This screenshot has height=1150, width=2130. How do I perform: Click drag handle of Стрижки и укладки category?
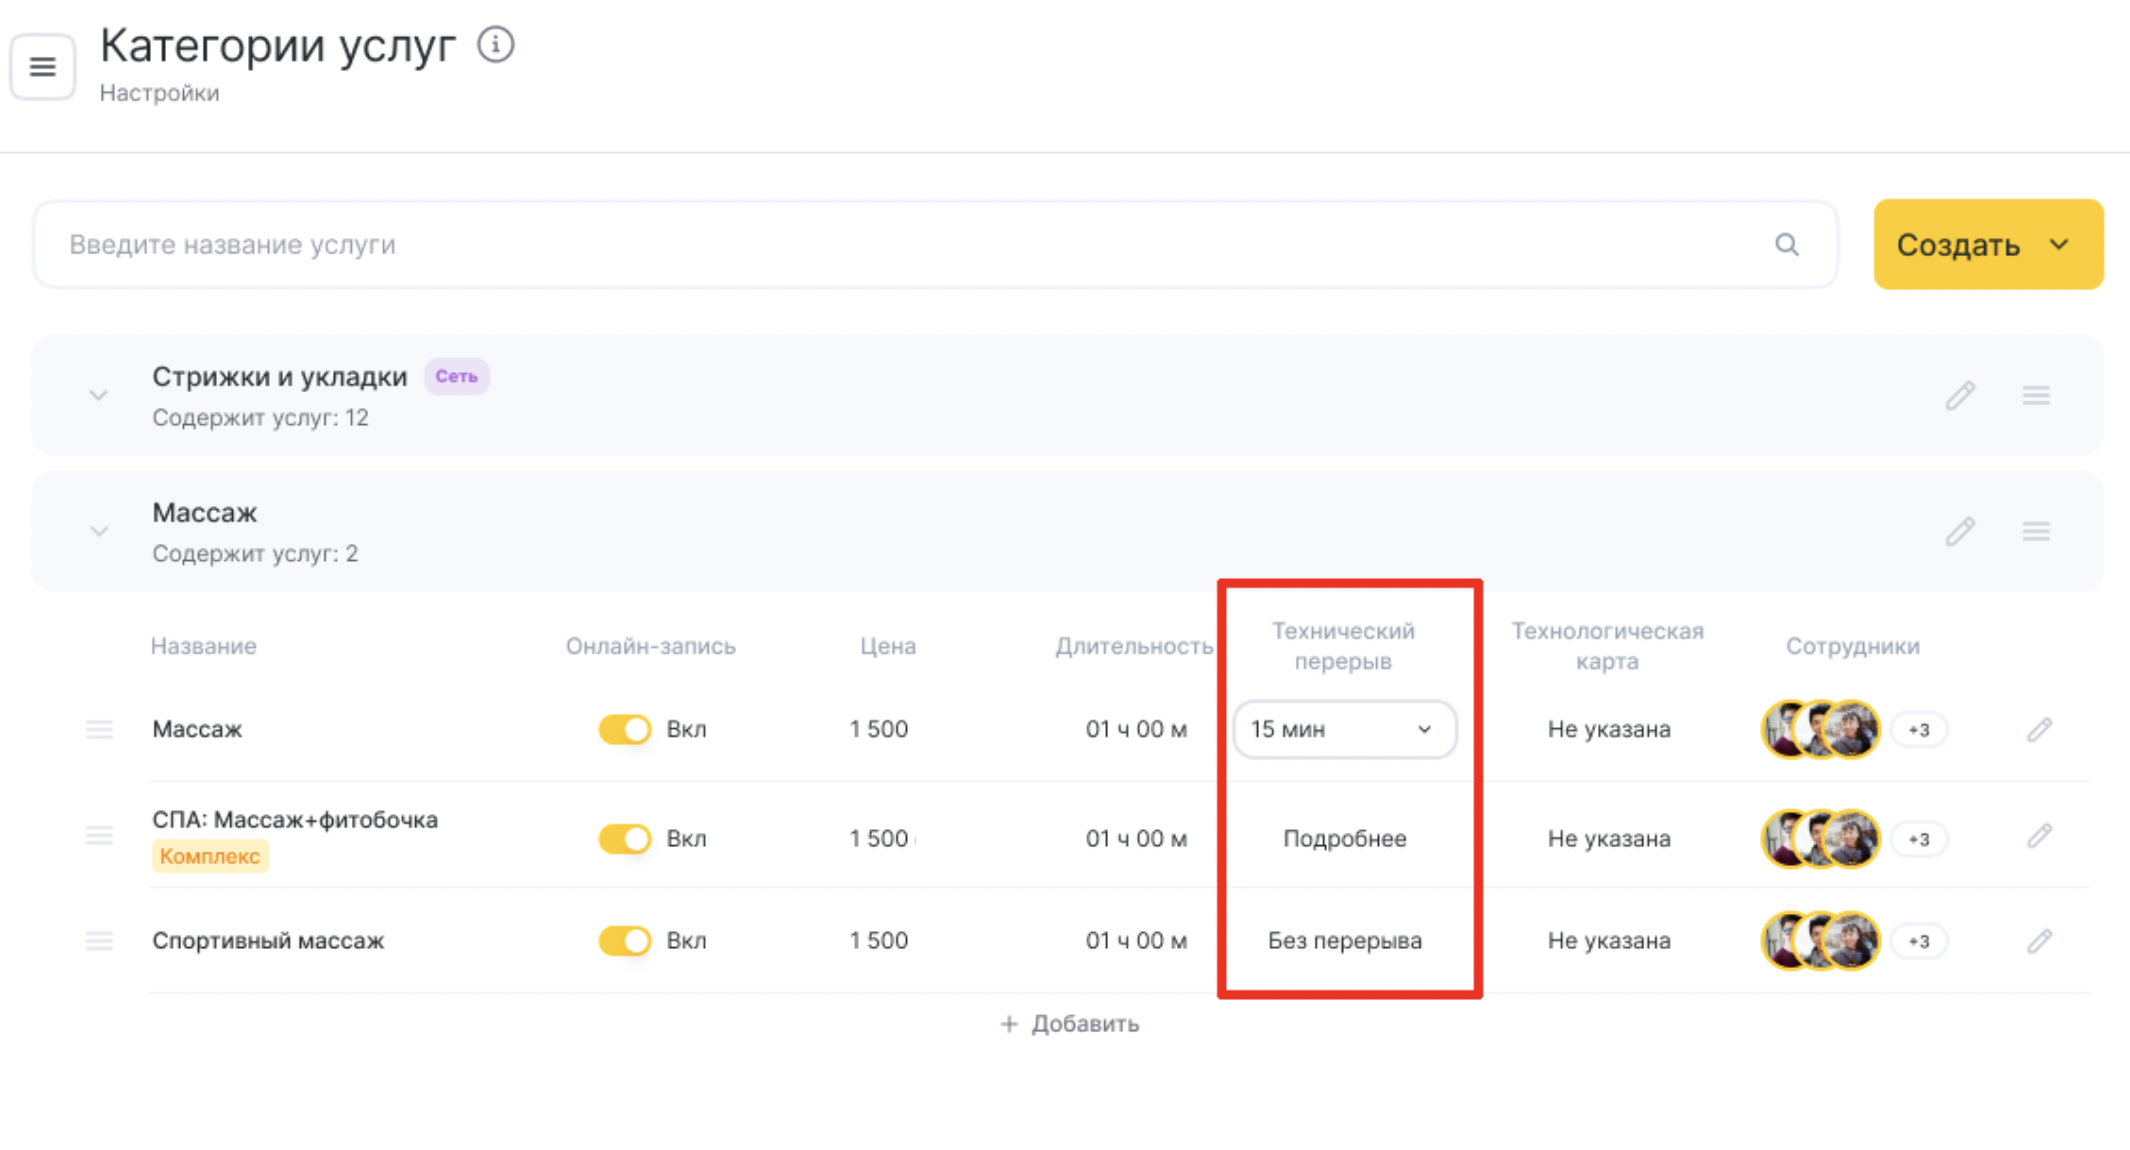(2035, 396)
